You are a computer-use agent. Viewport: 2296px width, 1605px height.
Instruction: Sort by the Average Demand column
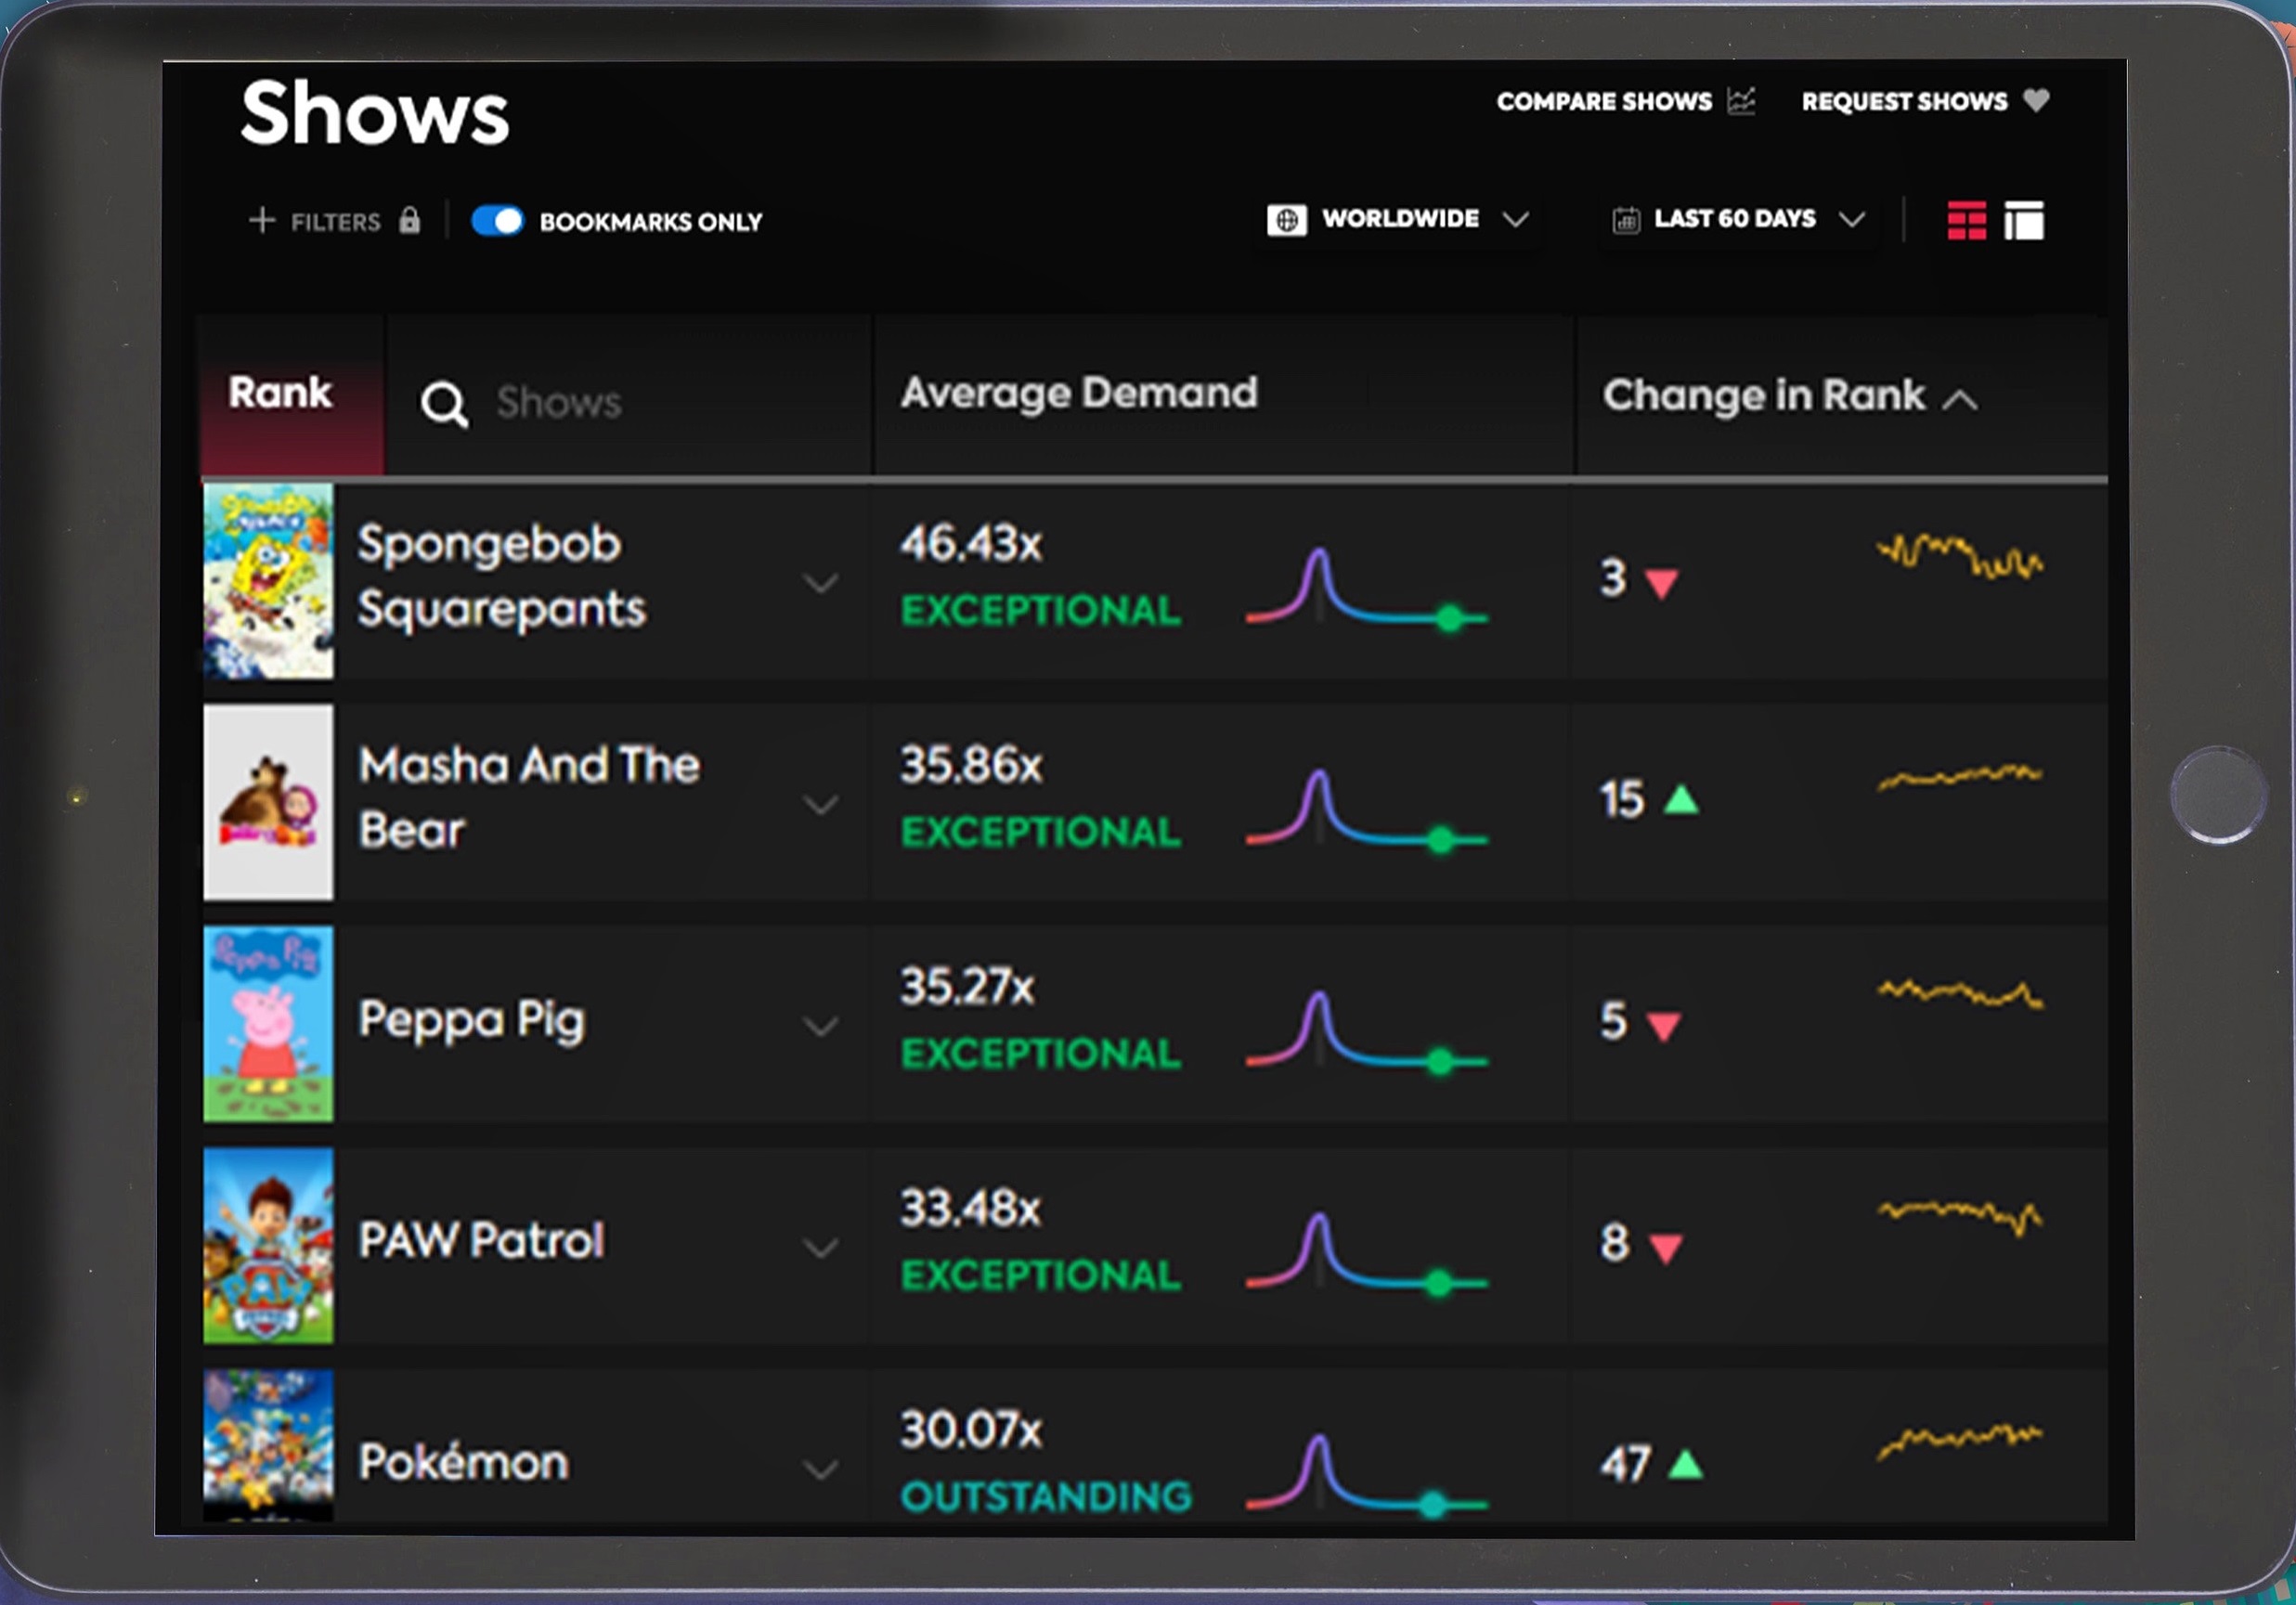(x=1079, y=394)
